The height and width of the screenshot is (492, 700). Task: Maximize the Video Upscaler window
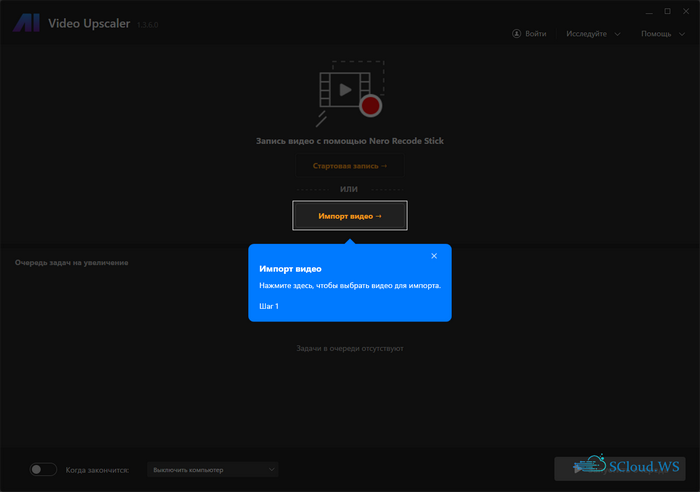pos(667,11)
